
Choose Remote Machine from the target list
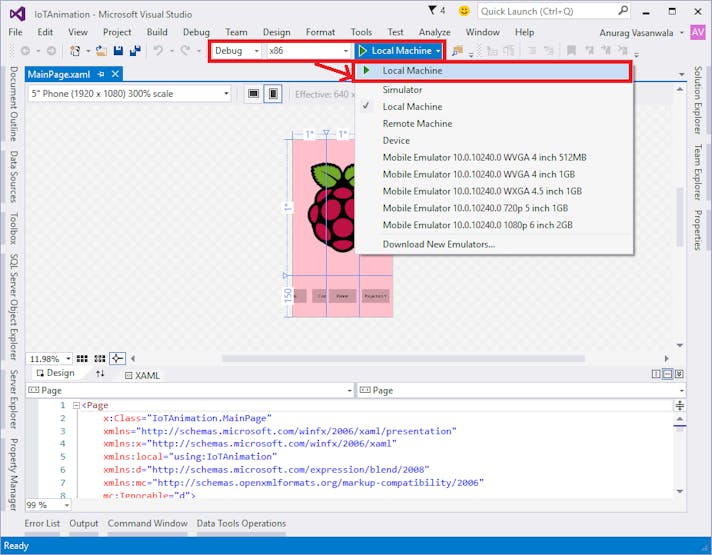coord(494,124)
